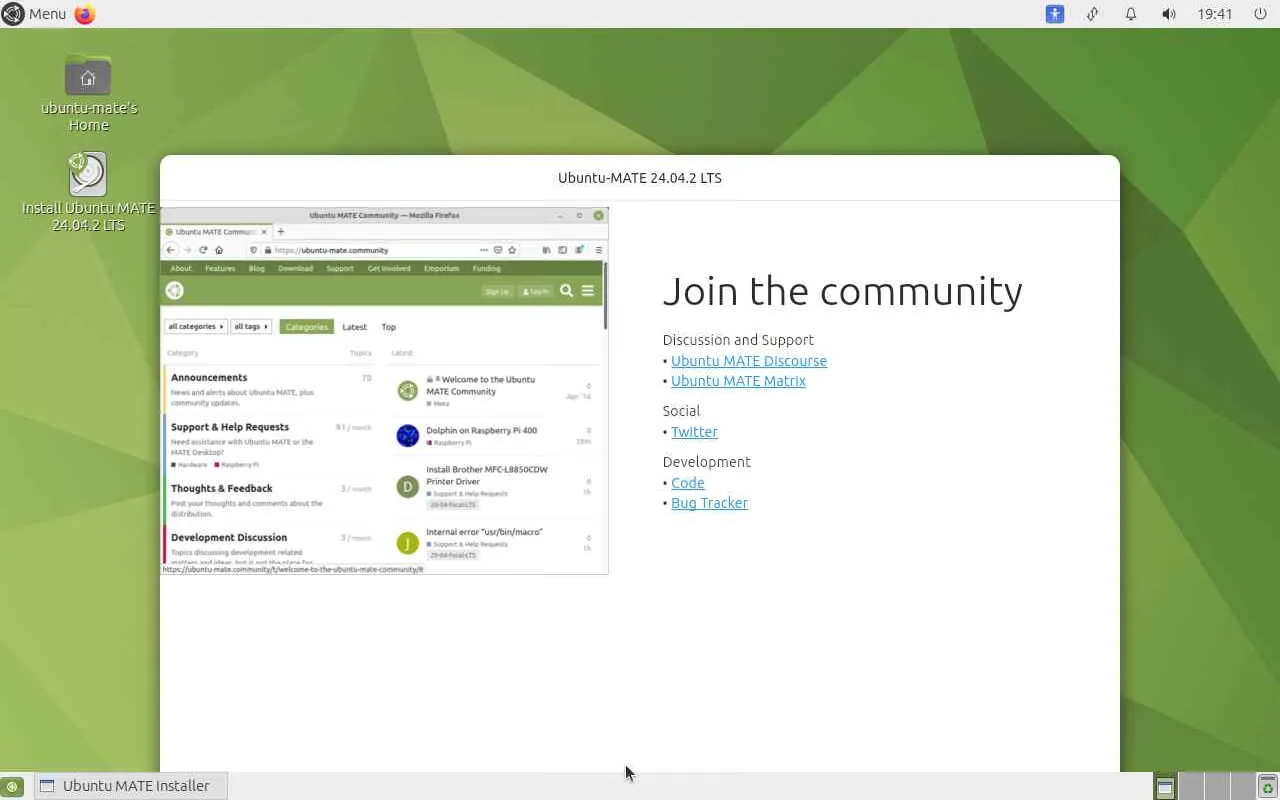Open the Ubuntu MATE Discourse link
The height and width of the screenshot is (800, 1280).
(x=749, y=361)
